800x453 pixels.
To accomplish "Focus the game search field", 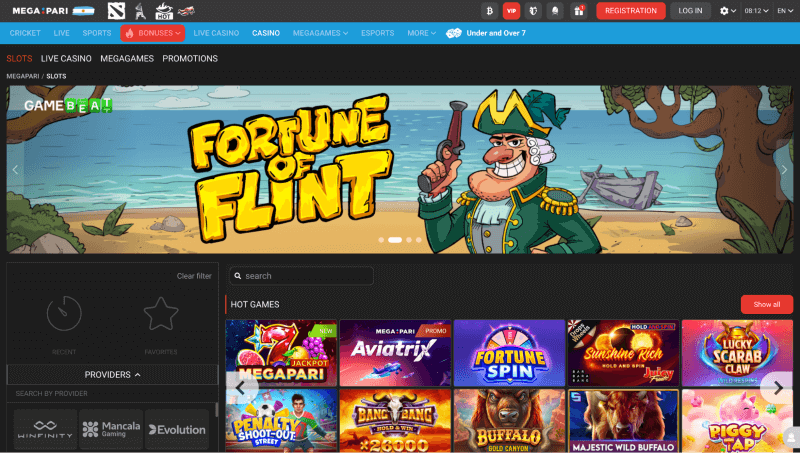I will pos(302,276).
